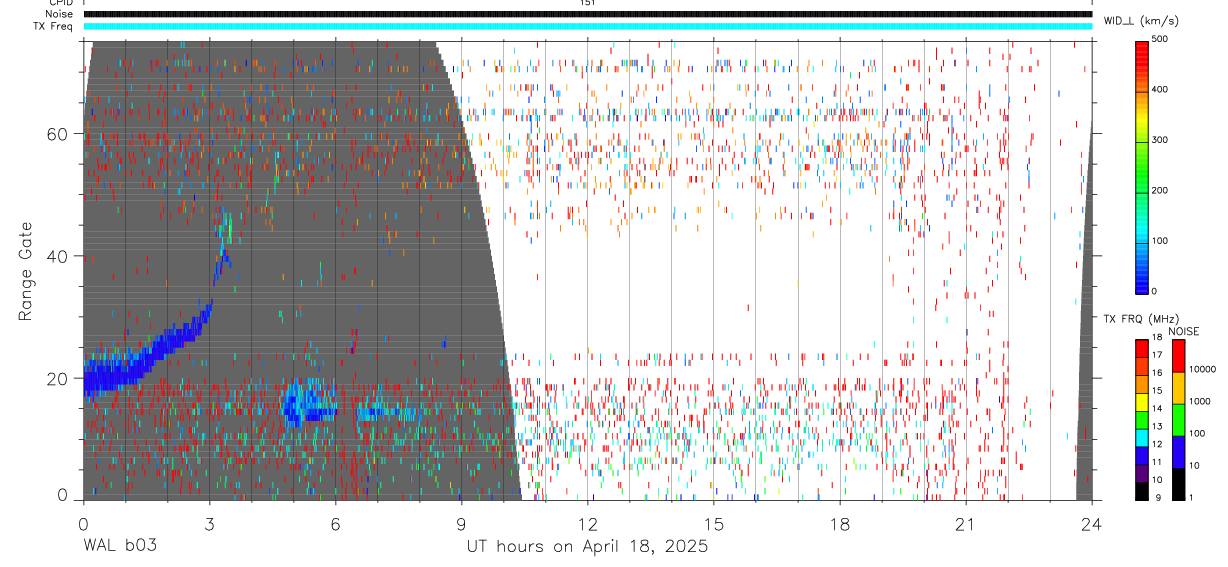Click the '18' frequency scale label
Image resolution: width=1228 pixels, height=567 pixels.
(1157, 339)
